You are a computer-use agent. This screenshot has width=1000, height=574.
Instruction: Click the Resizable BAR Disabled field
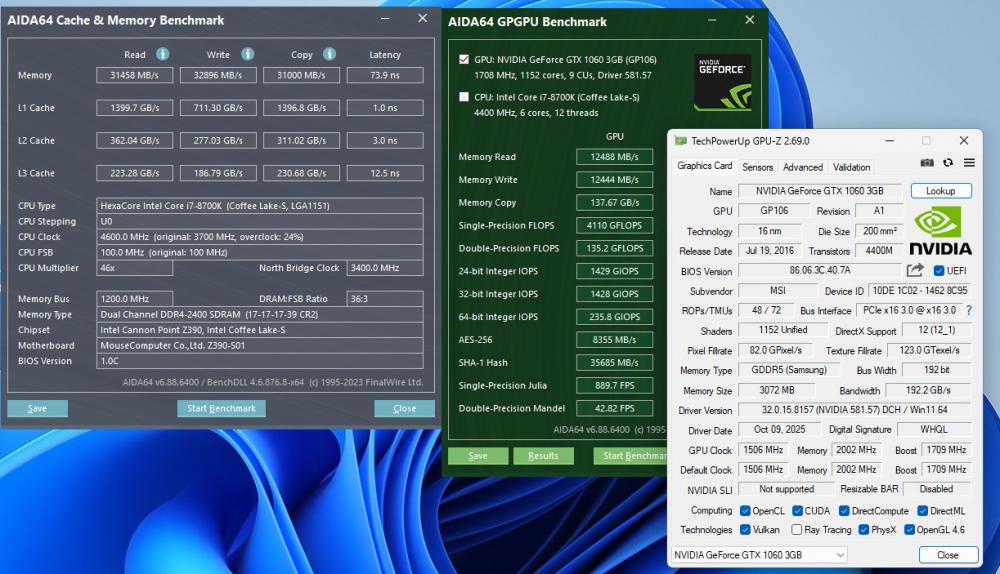[936, 489]
